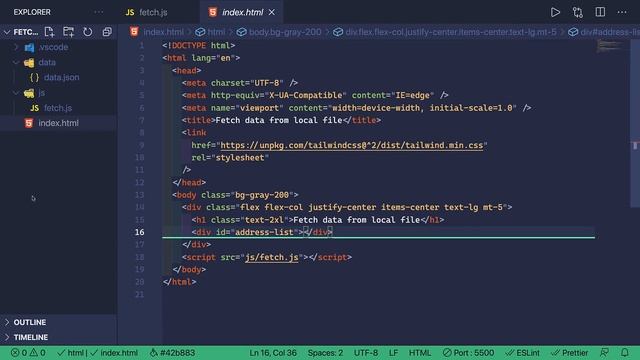Open the tailwind.min.css link in code
This screenshot has height=360, width=640.
(x=351, y=145)
